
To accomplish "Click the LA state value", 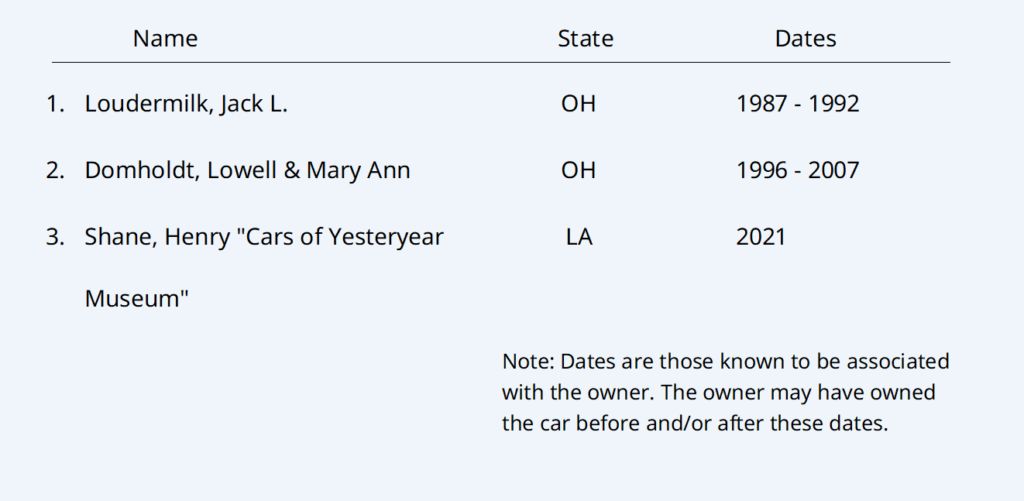I will pyautogui.click(x=578, y=237).
